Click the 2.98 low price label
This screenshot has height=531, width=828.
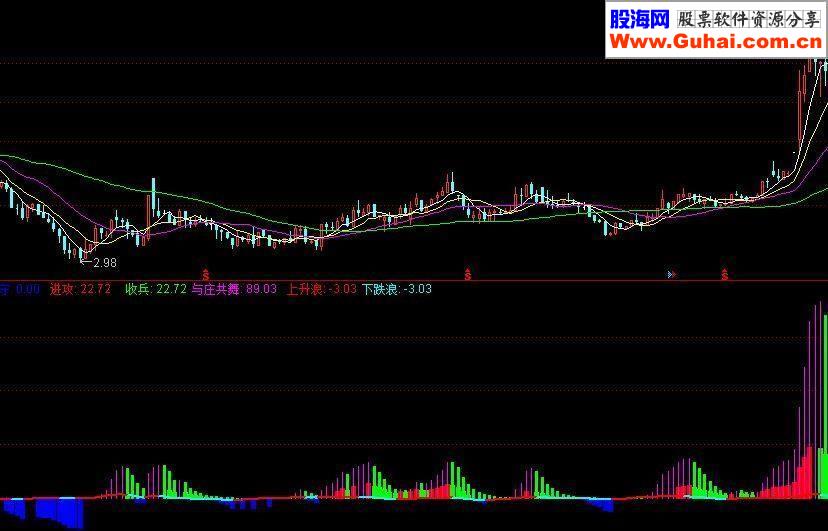pos(105,262)
